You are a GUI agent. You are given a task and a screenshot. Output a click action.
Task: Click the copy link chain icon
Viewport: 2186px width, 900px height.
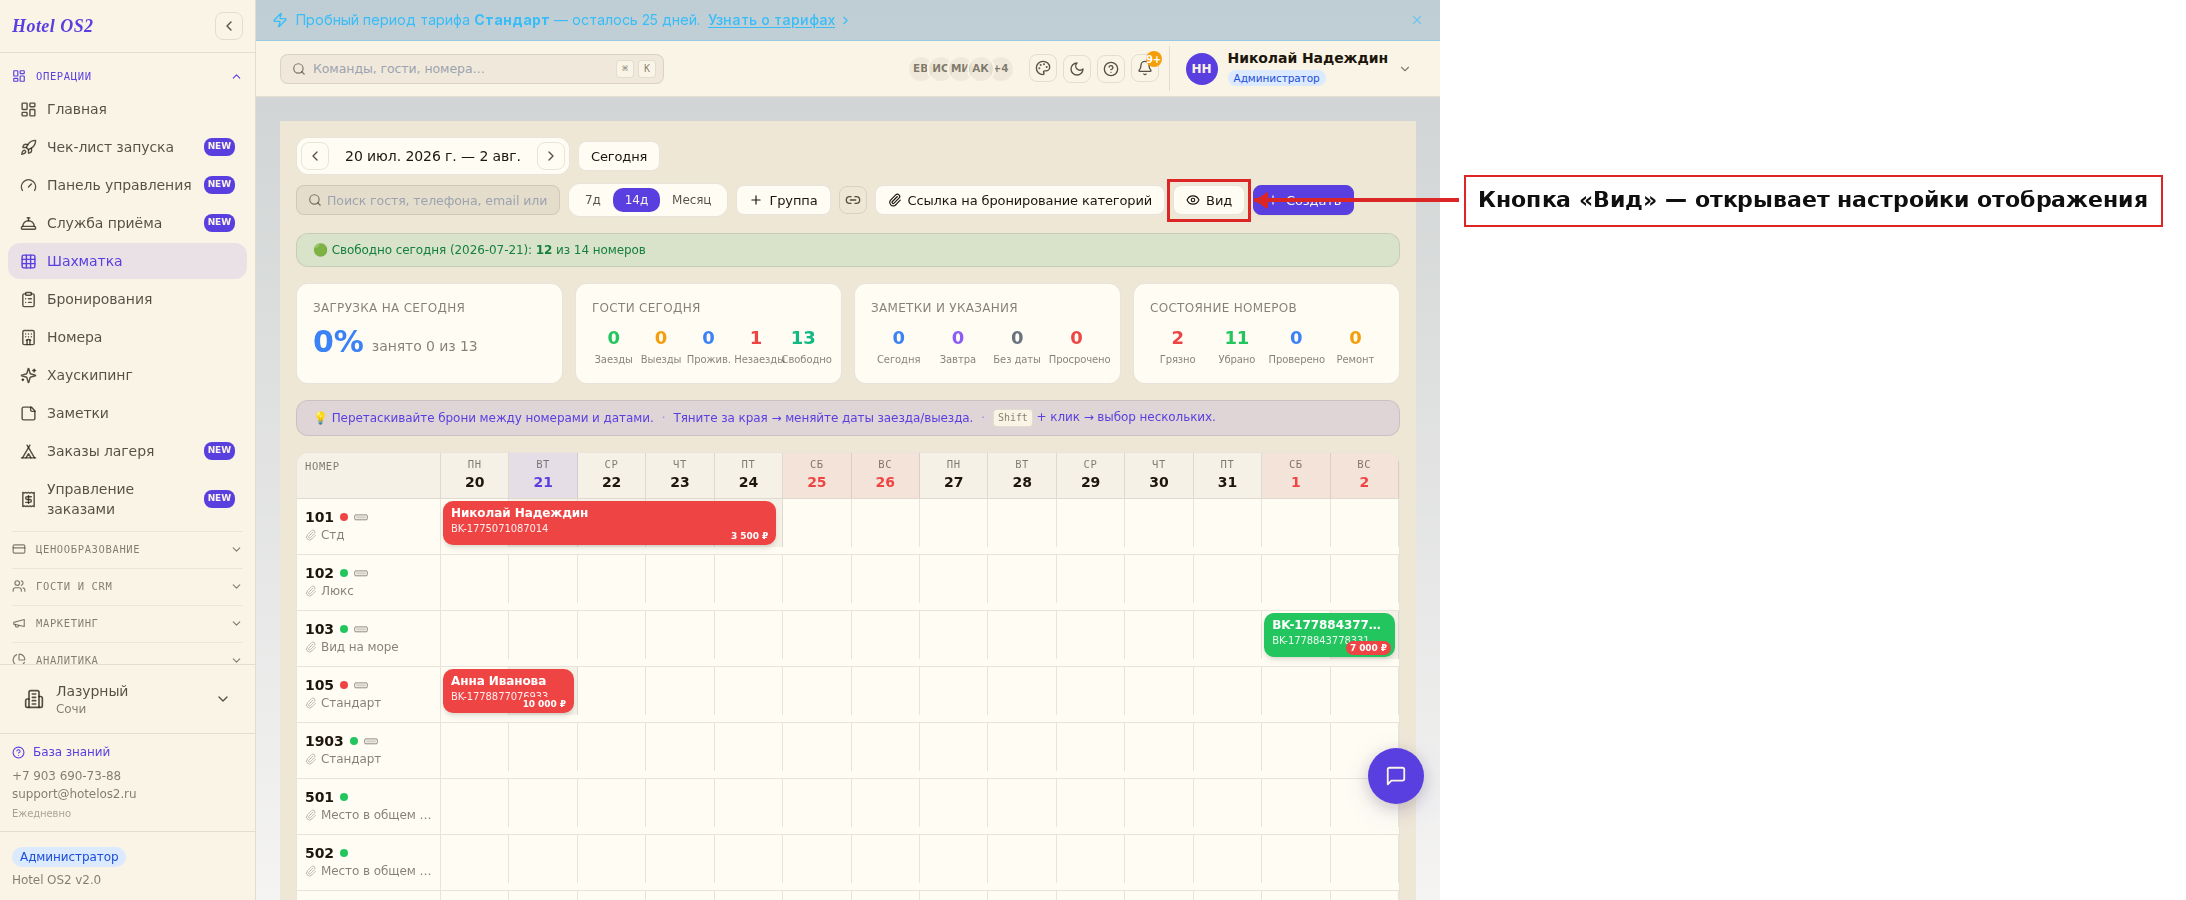pos(853,200)
